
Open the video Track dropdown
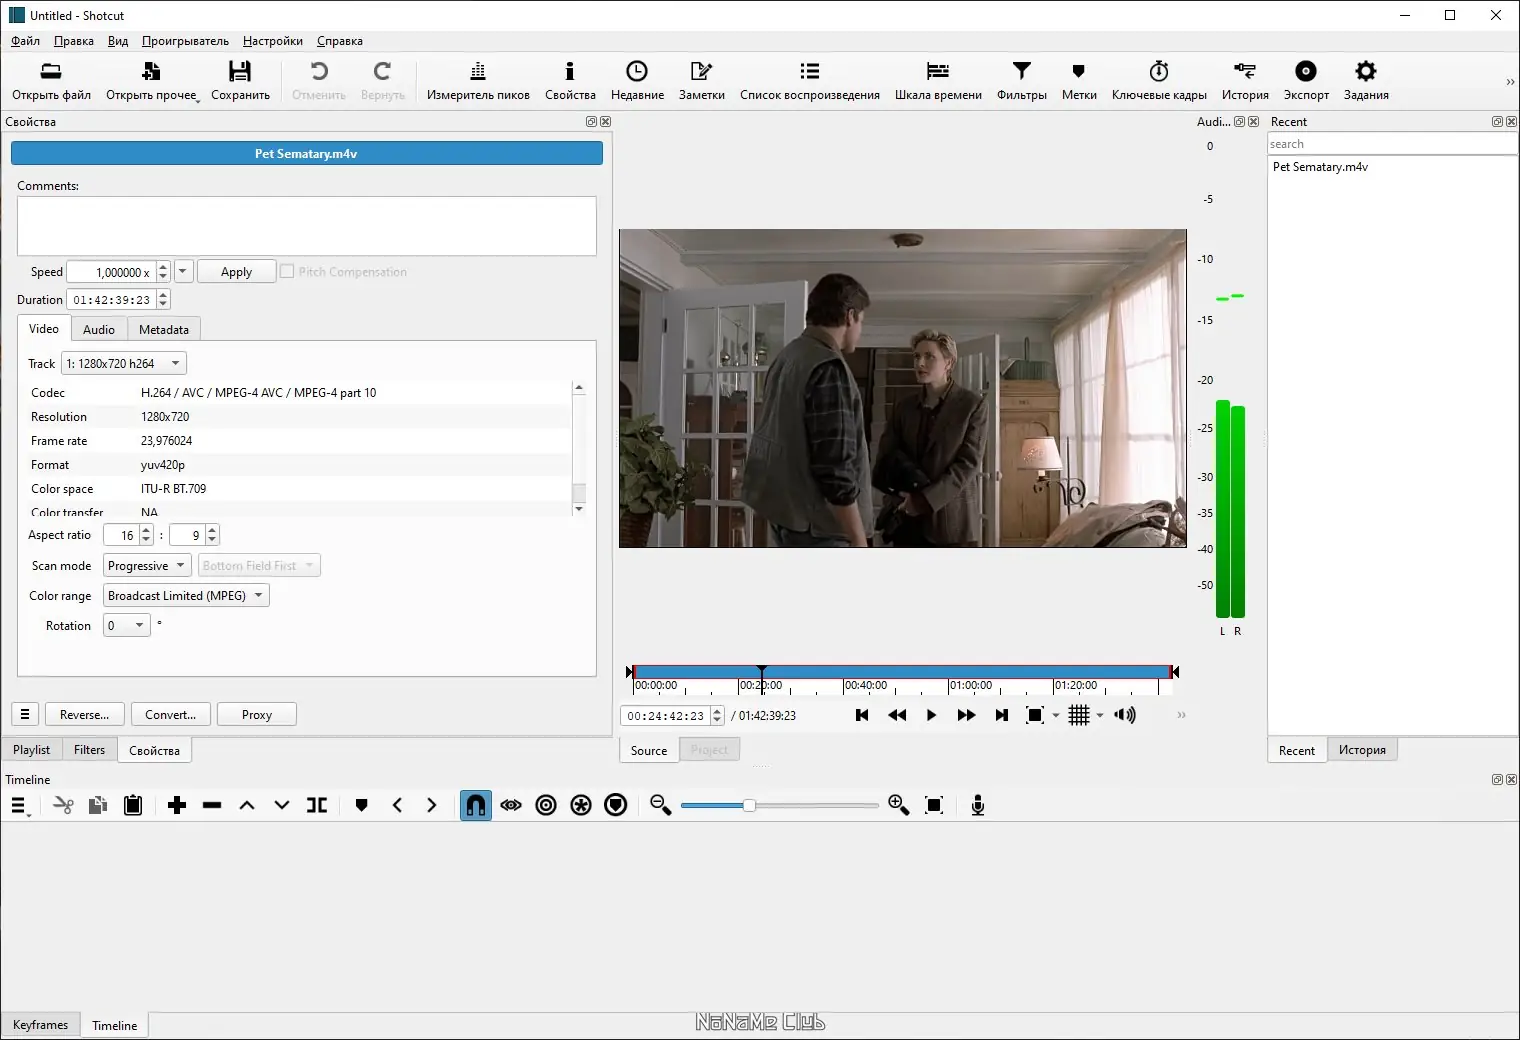(x=124, y=364)
